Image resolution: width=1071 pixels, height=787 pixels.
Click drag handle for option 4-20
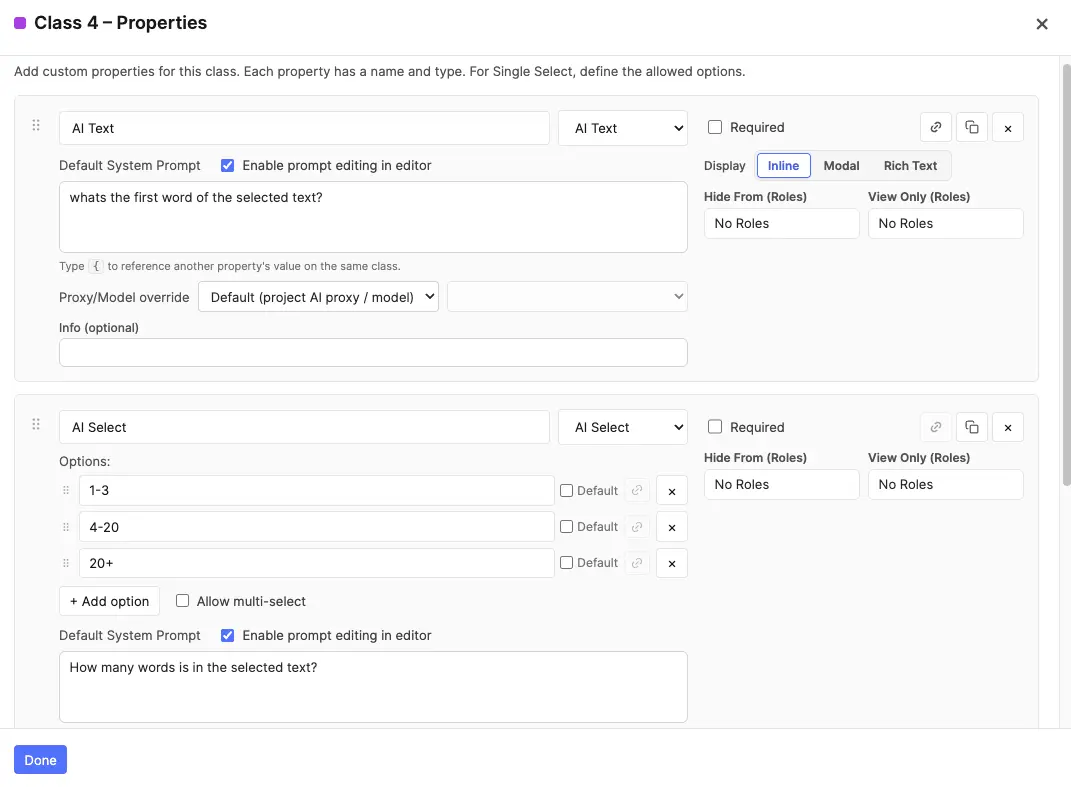pyautogui.click(x=66, y=527)
